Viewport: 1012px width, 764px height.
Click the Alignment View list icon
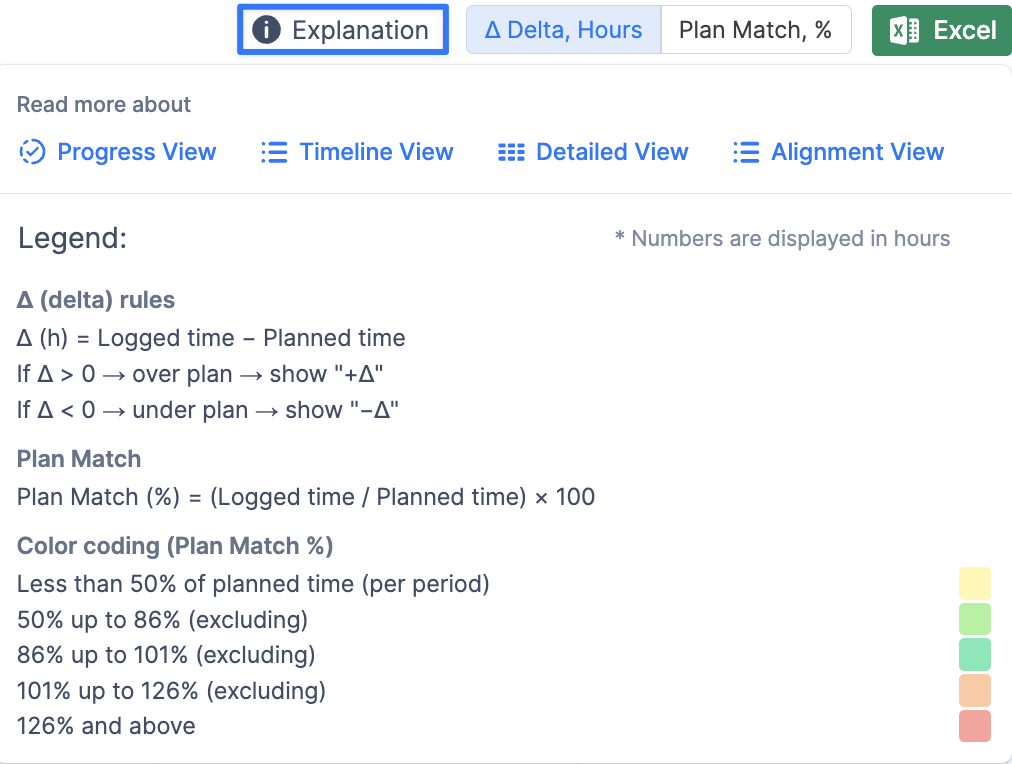coord(746,152)
